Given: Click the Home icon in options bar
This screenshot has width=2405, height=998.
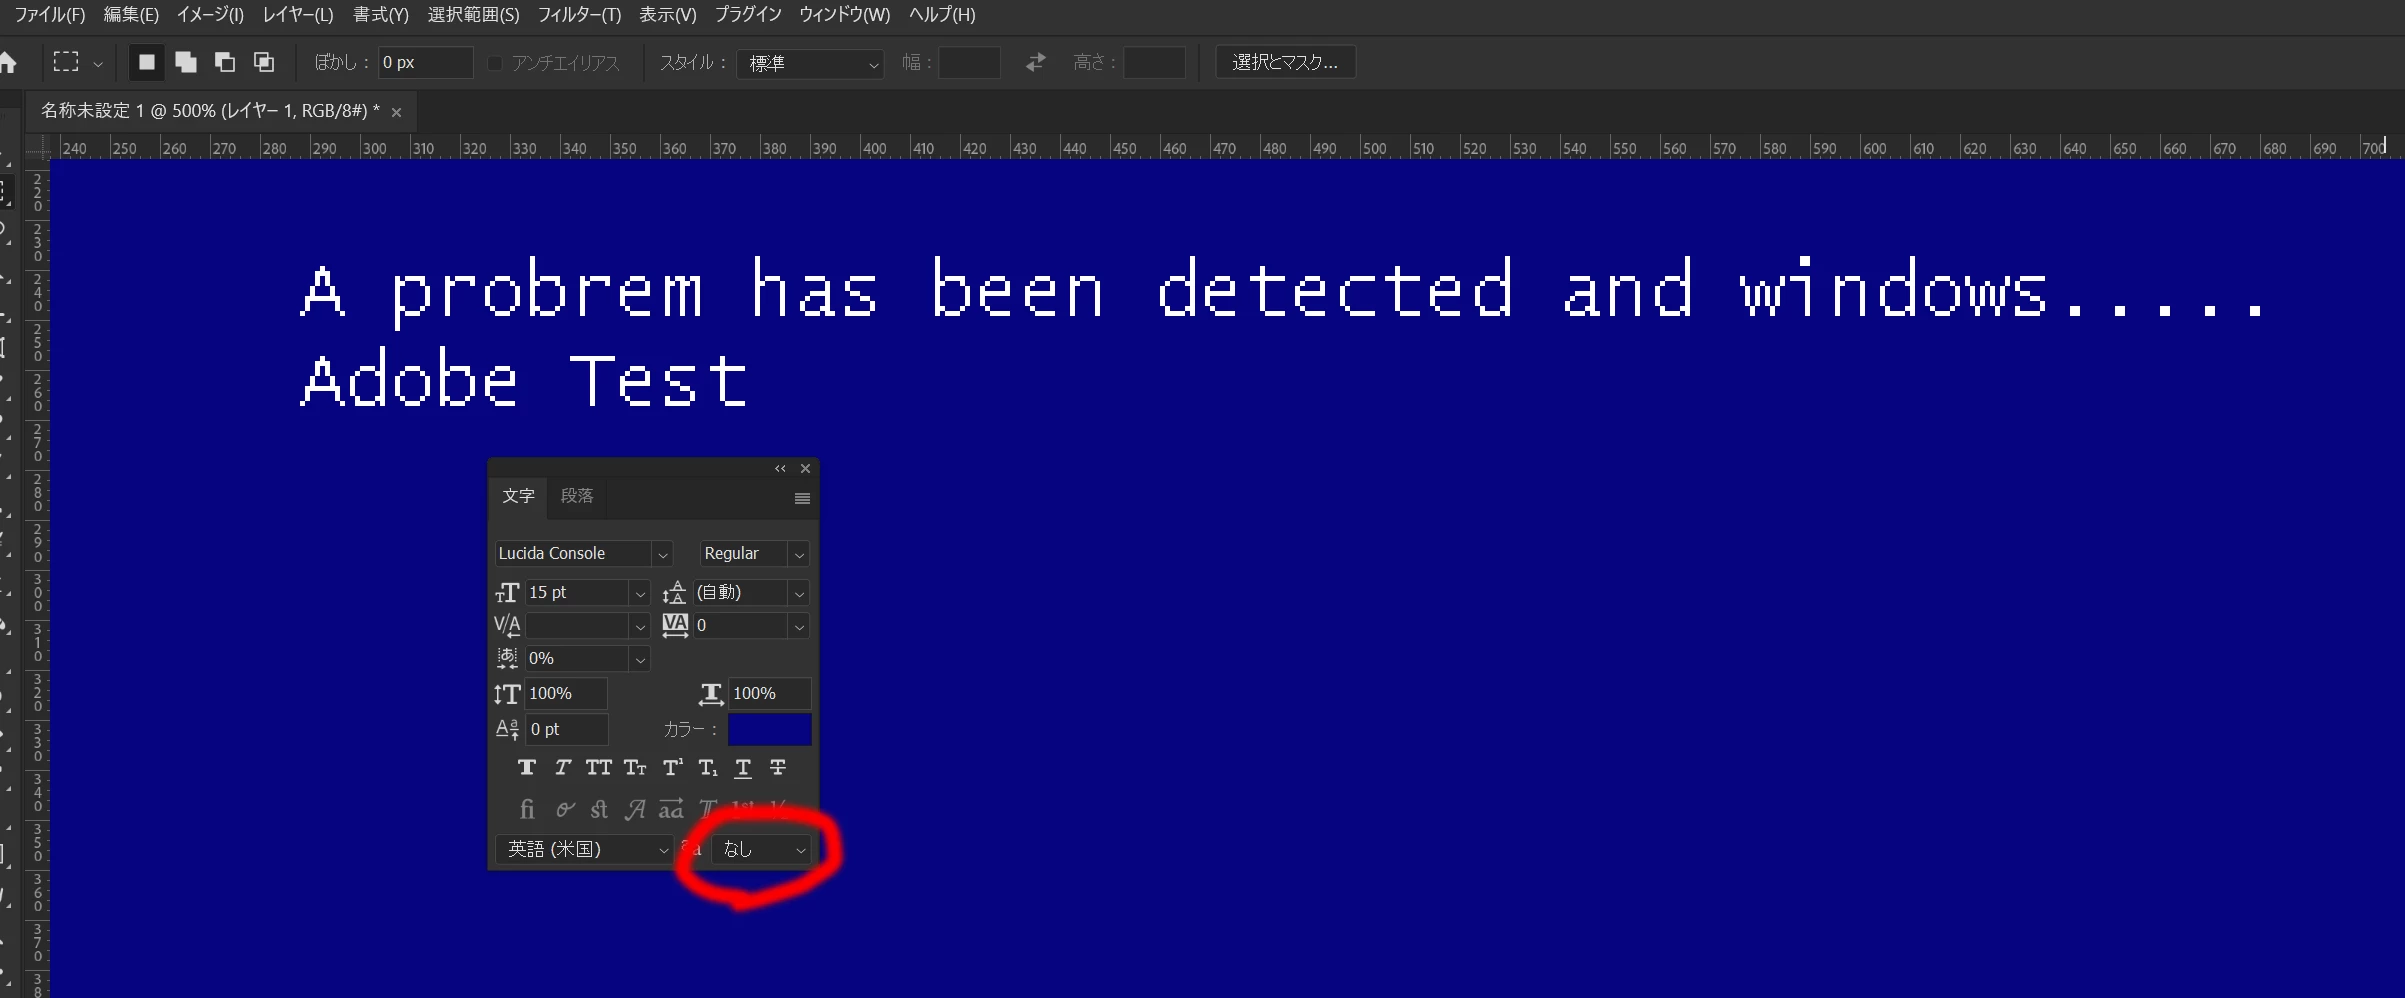Looking at the screenshot, I should click(x=8, y=63).
